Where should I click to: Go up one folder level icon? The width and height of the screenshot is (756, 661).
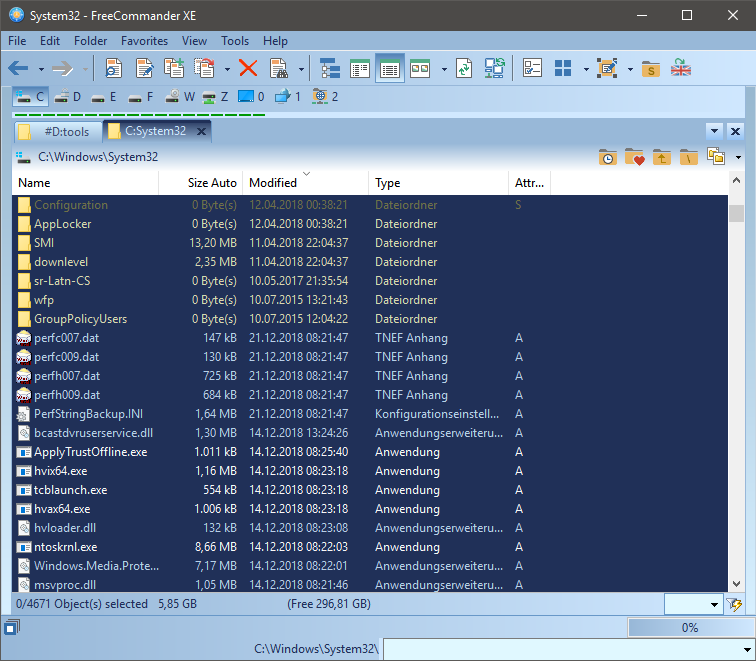(662, 157)
